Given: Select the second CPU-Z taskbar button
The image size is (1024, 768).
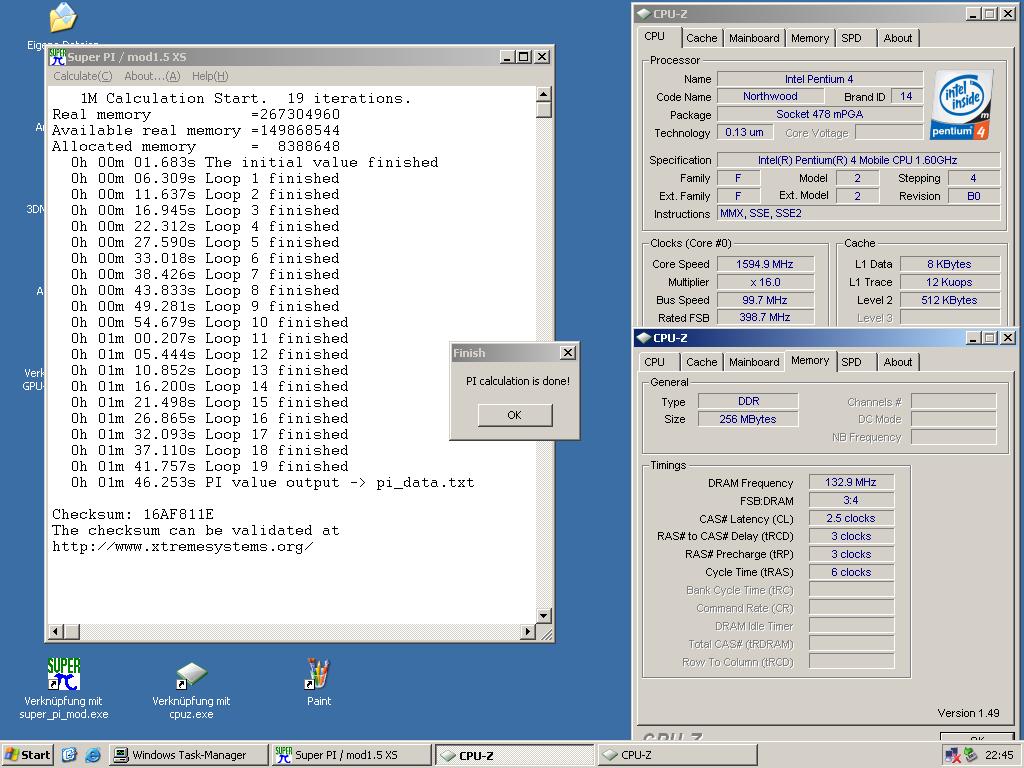Looking at the screenshot, I should pyautogui.click(x=677, y=755).
